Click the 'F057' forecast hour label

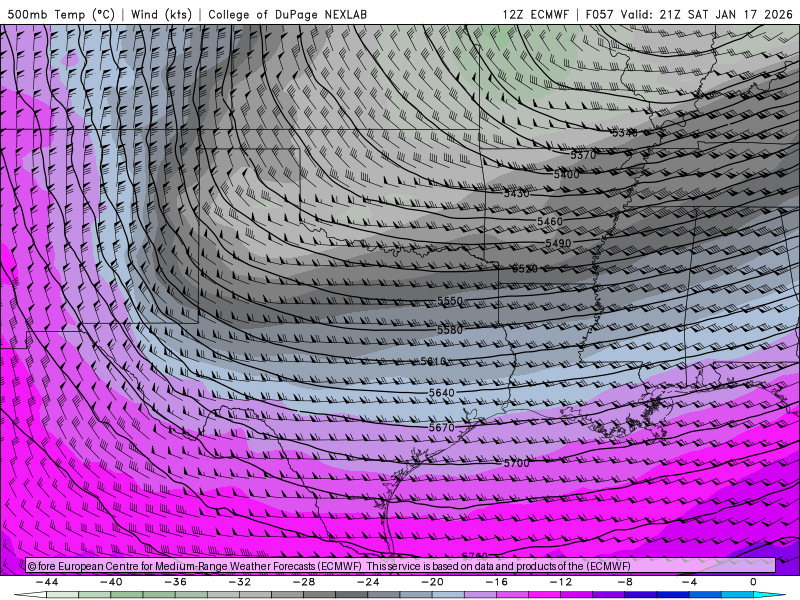599,14
